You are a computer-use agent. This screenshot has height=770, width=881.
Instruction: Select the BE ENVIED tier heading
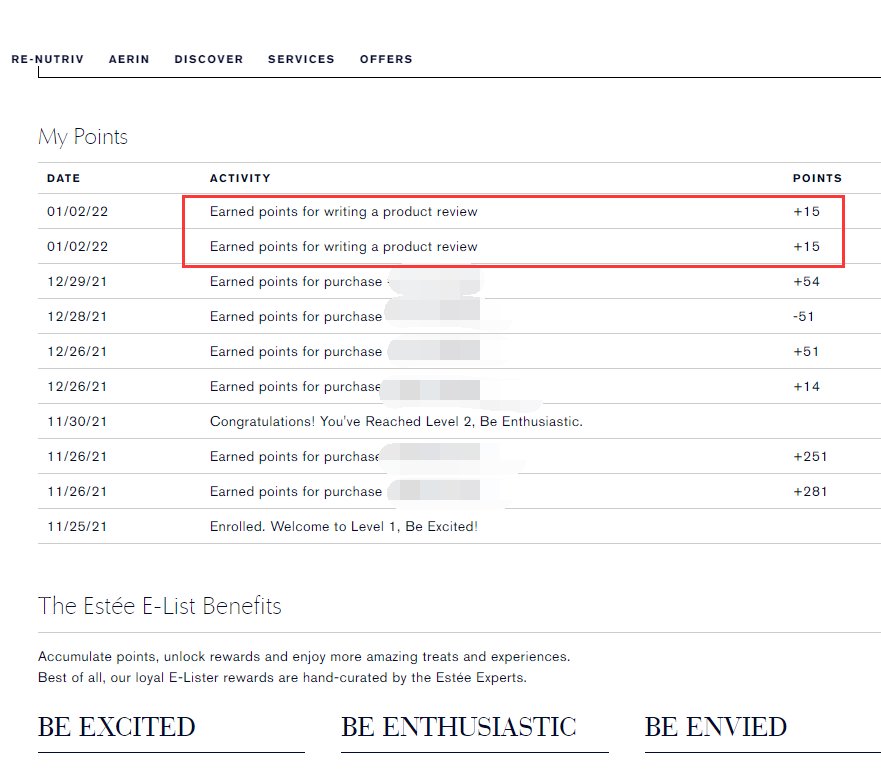715,727
